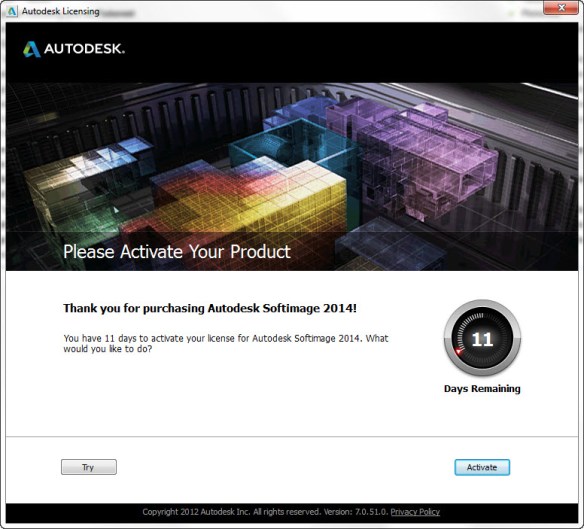Click the copyright version text in footer
The height and width of the screenshot is (529, 584).
tap(265, 512)
